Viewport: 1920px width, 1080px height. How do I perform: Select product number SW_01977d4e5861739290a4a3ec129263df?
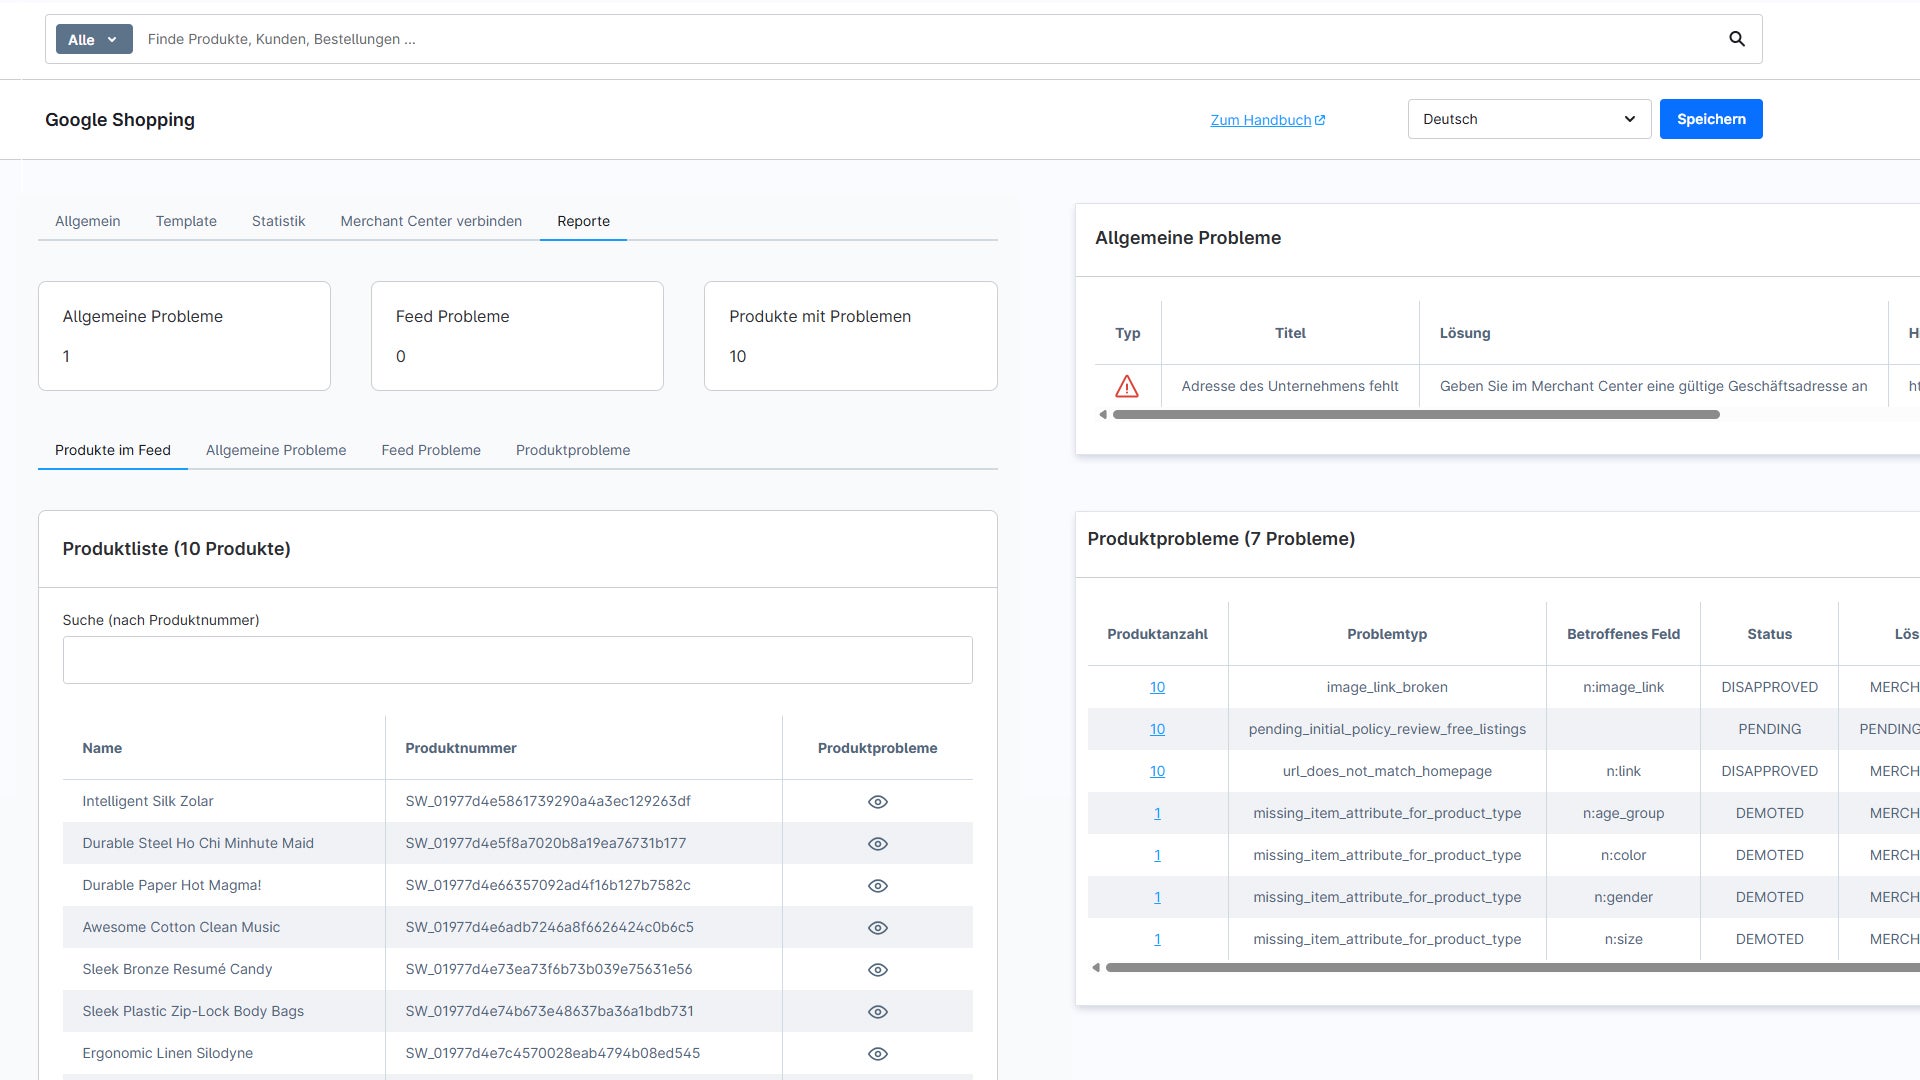pos(548,801)
